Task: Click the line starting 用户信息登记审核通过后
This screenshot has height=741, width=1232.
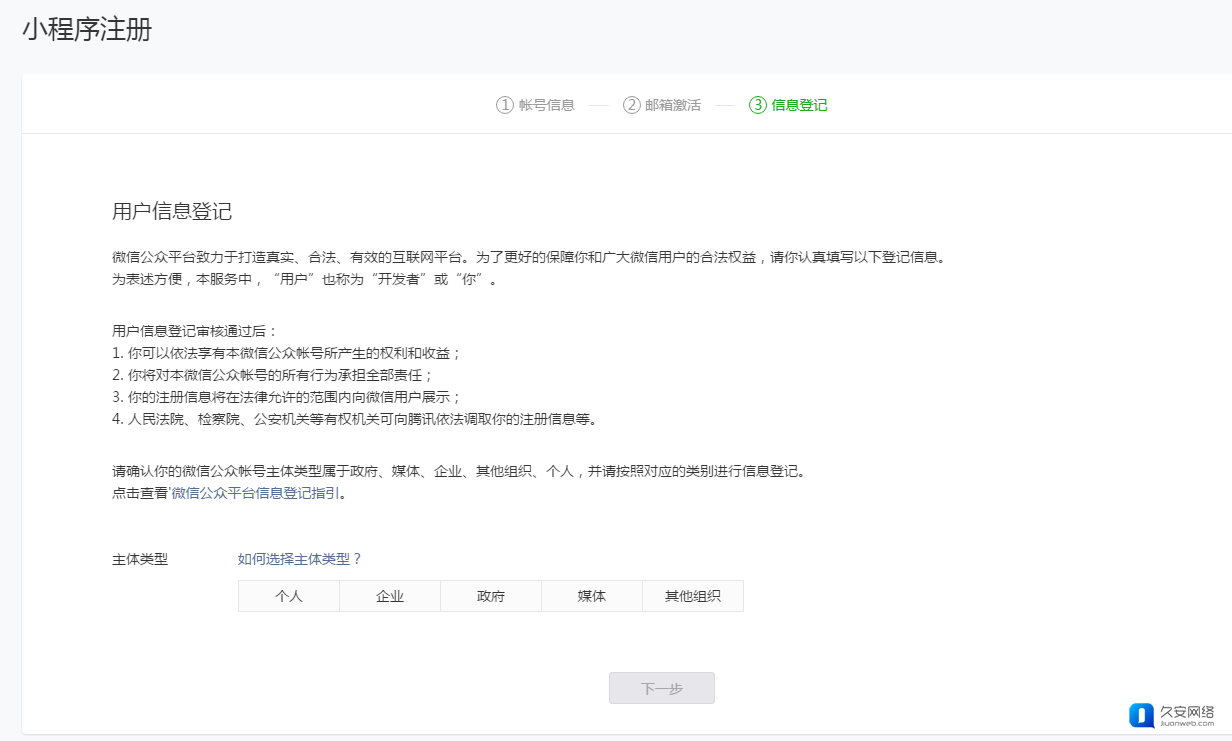Action: click(194, 331)
